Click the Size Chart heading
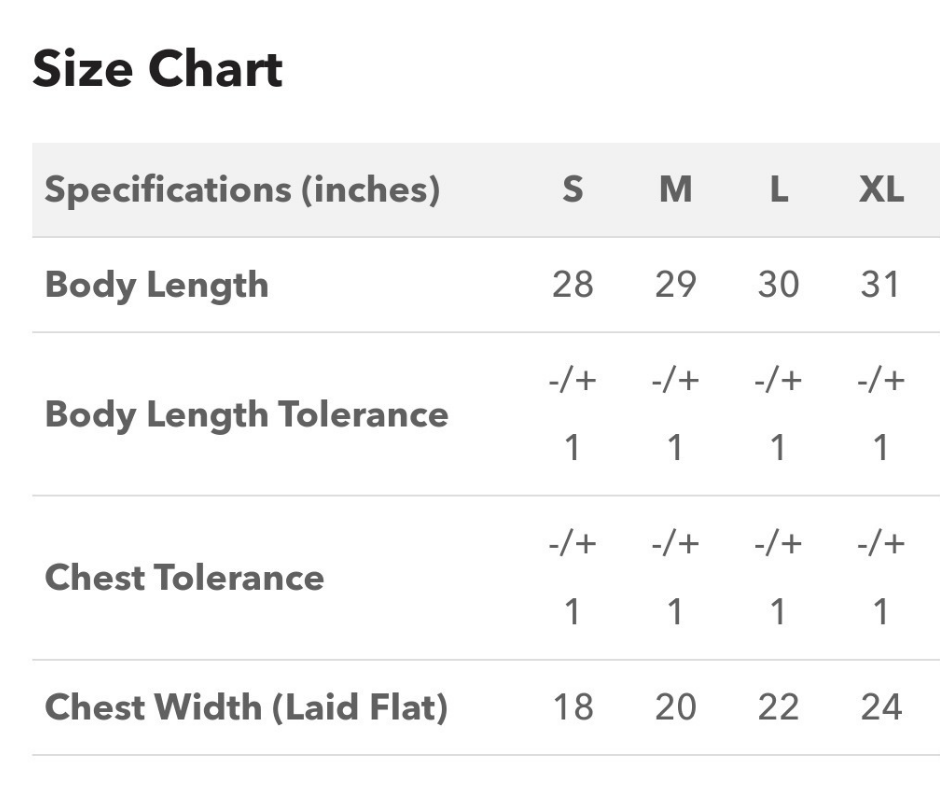Screen dimensions: 940x788 (x=157, y=72)
